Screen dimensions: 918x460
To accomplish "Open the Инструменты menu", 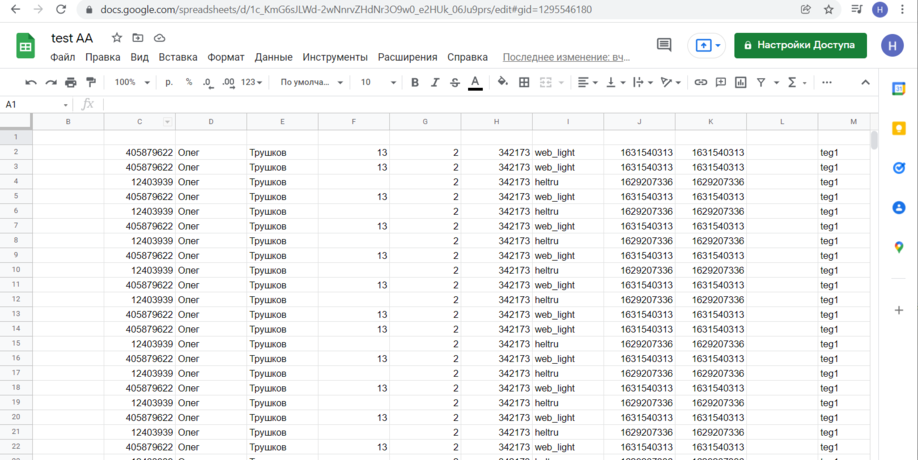I will tap(335, 57).
